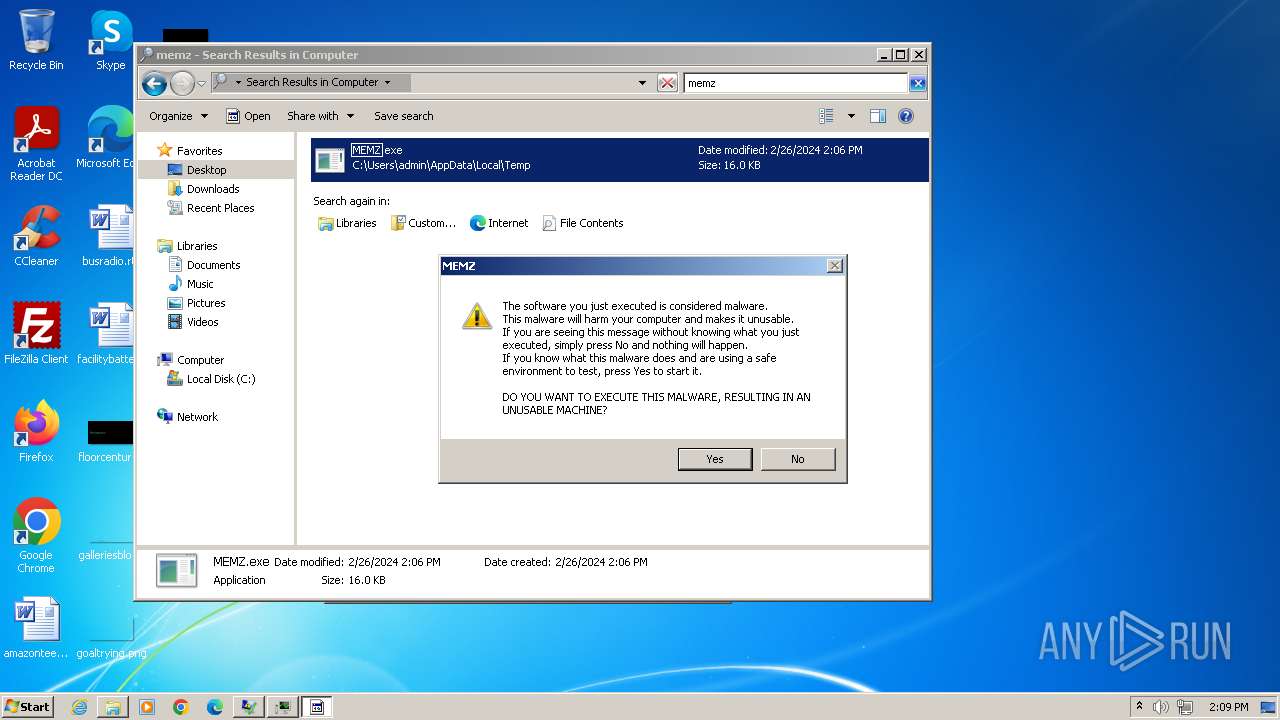The width and height of the screenshot is (1280, 720).
Task: Click No in the MEMZ dialog
Action: click(798, 459)
